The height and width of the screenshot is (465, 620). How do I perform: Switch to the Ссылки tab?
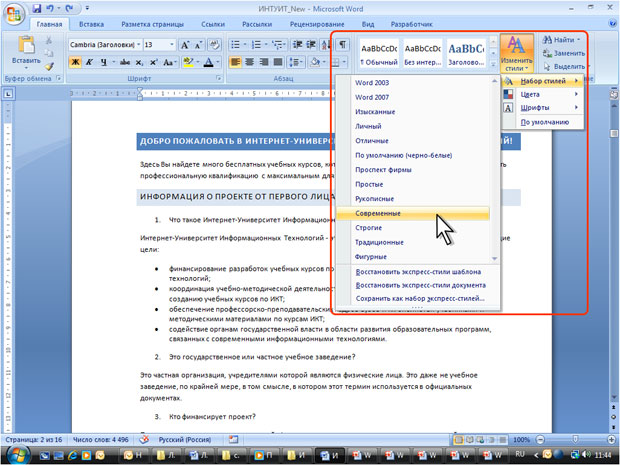pyautogui.click(x=213, y=24)
